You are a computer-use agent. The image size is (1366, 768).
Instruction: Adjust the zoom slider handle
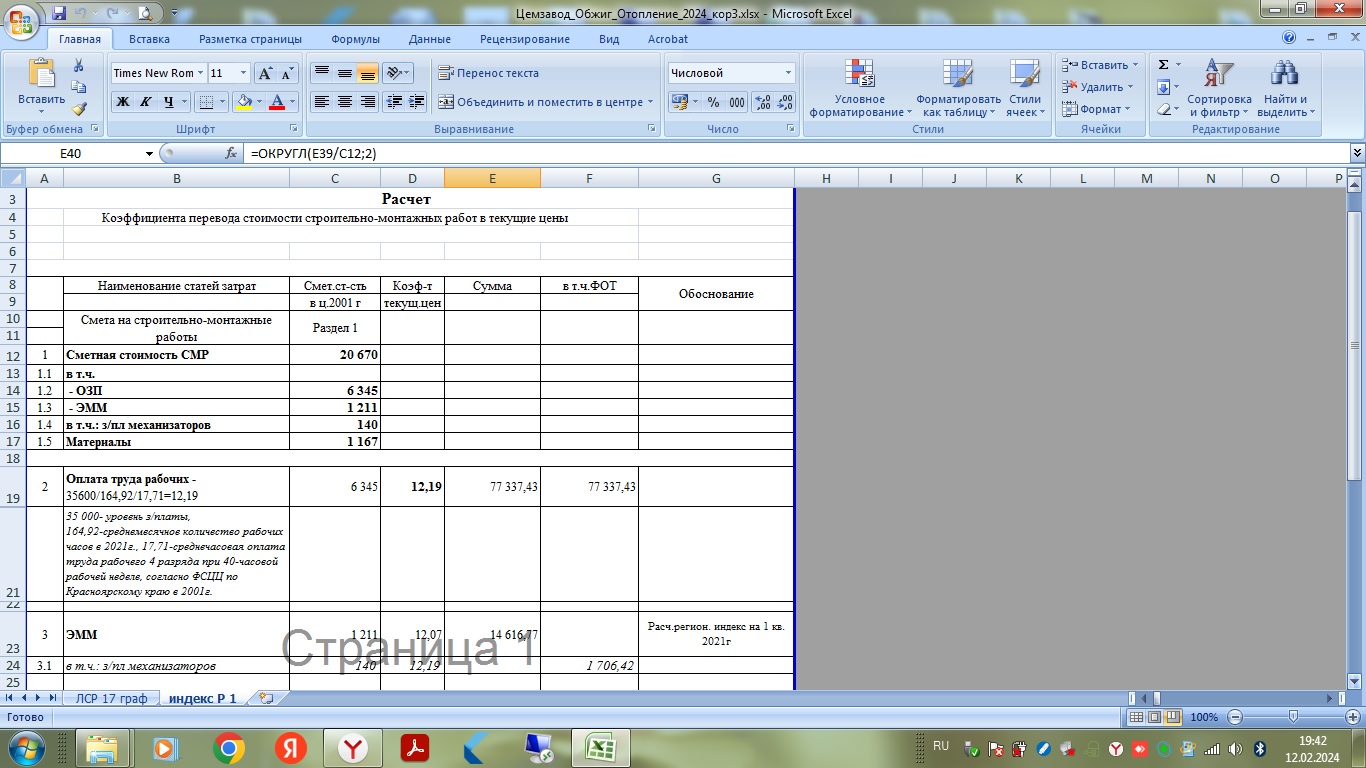(x=1294, y=717)
